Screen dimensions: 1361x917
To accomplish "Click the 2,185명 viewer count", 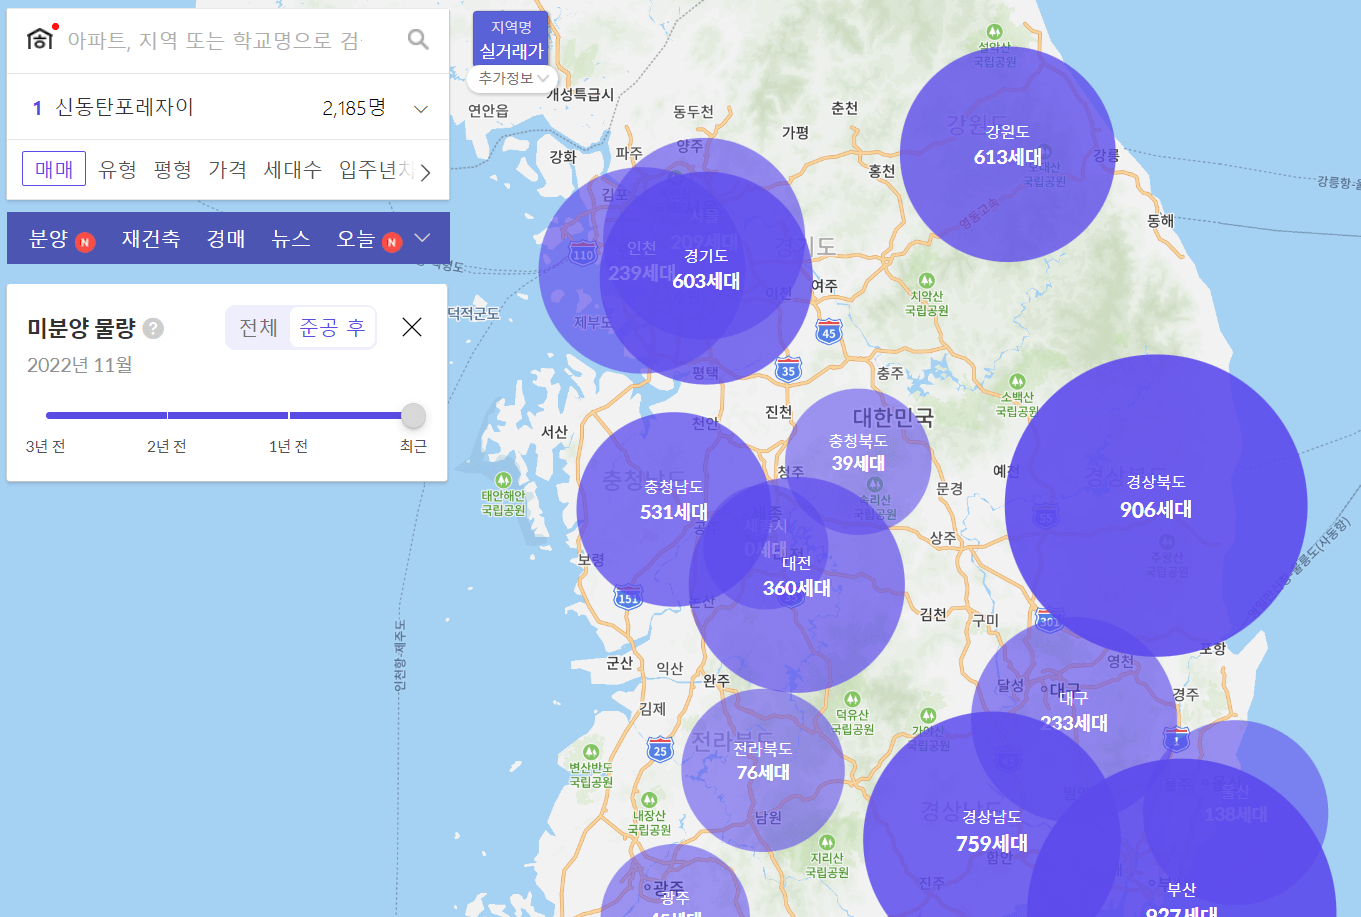I will pos(354,108).
